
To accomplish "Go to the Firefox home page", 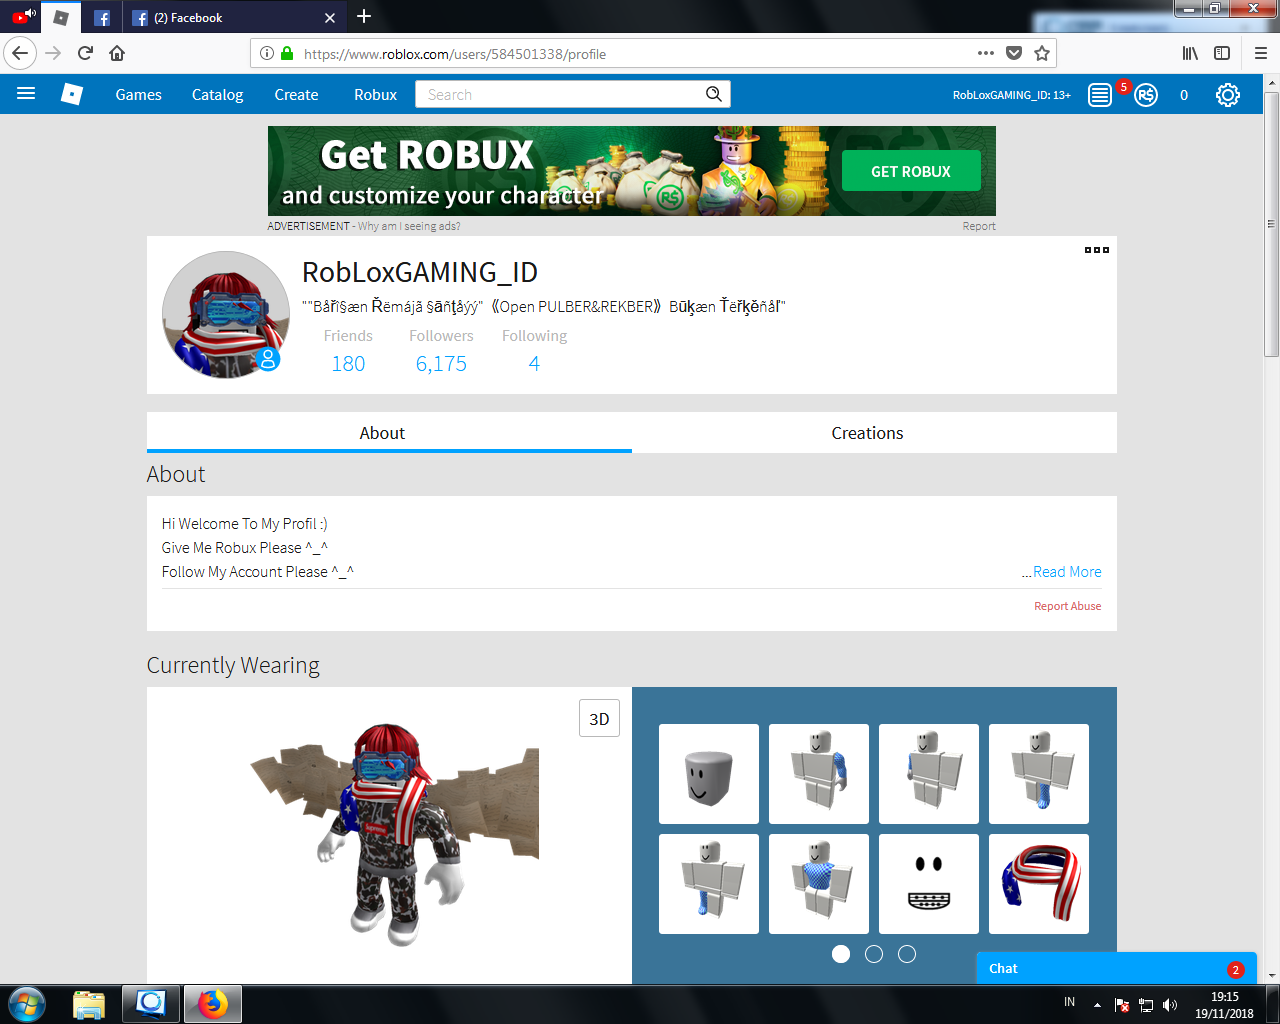I will (x=117, y=53).
